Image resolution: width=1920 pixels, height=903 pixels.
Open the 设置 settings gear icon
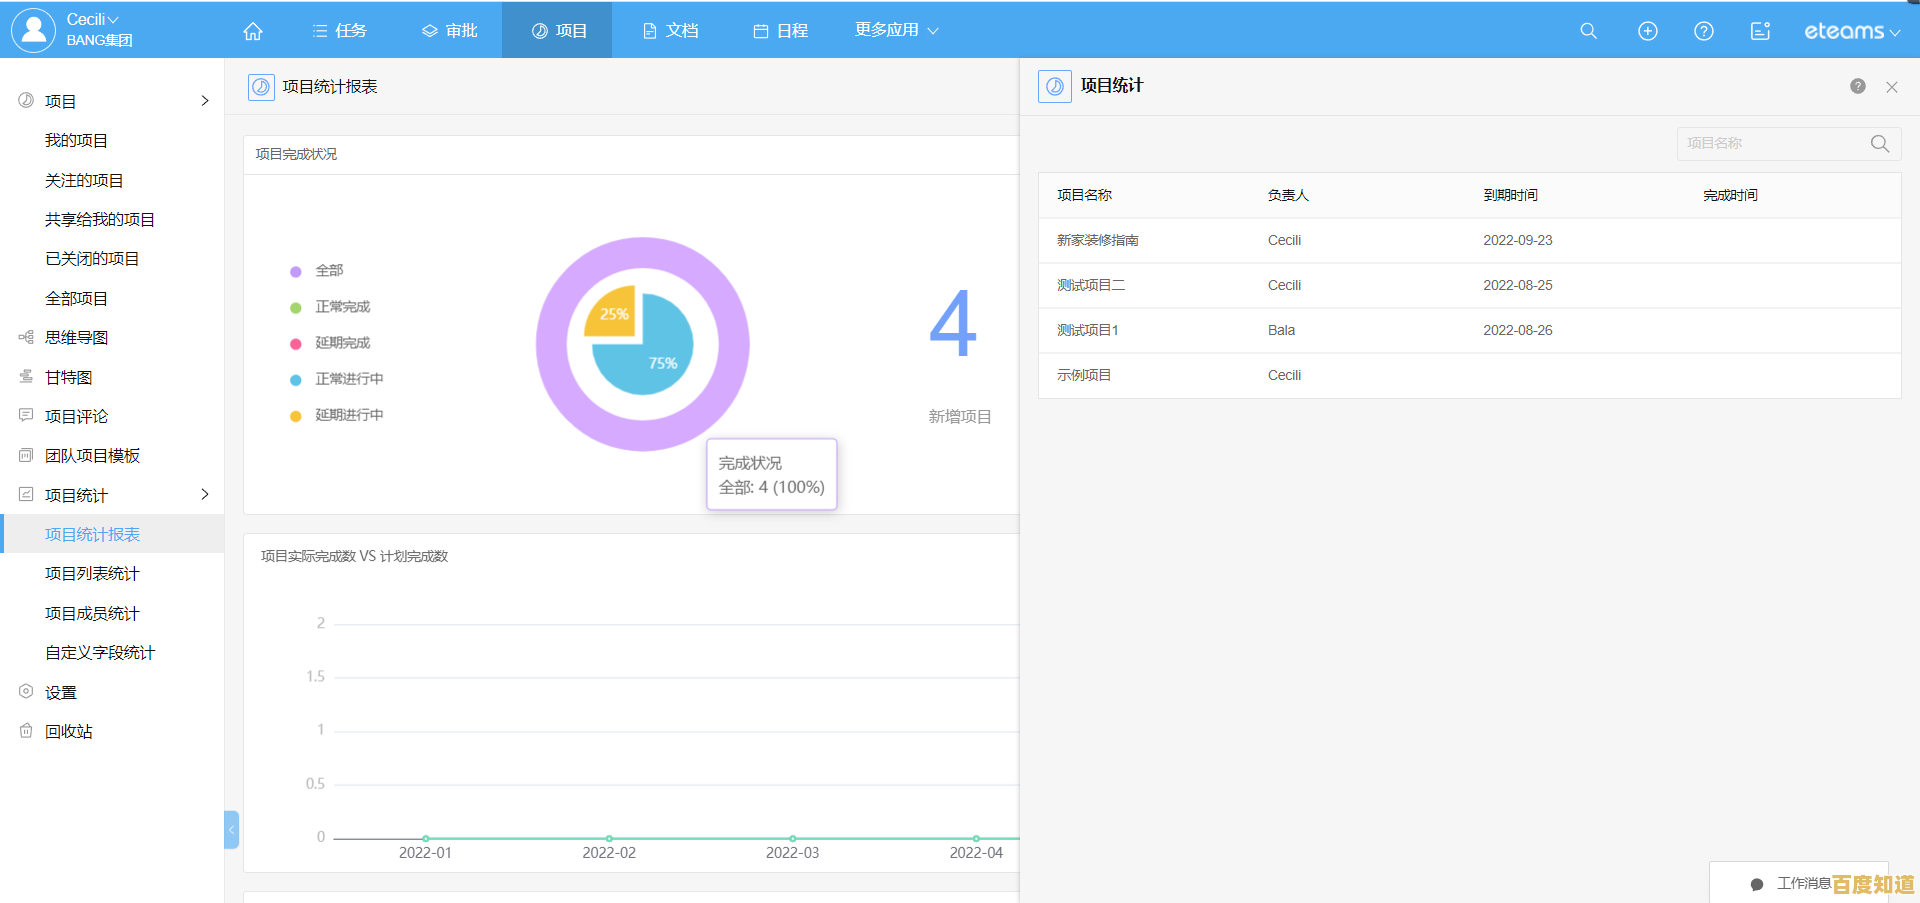pyautogui.click(x=25, y=691)
